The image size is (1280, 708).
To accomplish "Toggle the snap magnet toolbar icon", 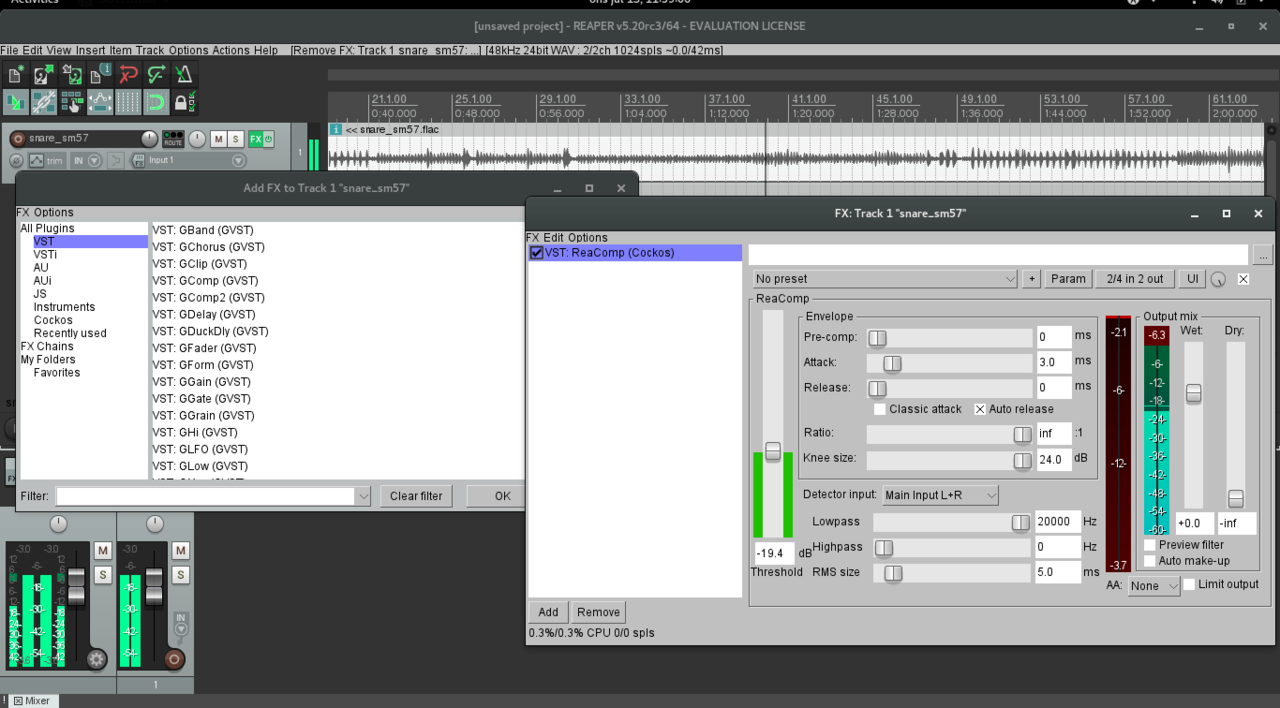I will point(156,101).
